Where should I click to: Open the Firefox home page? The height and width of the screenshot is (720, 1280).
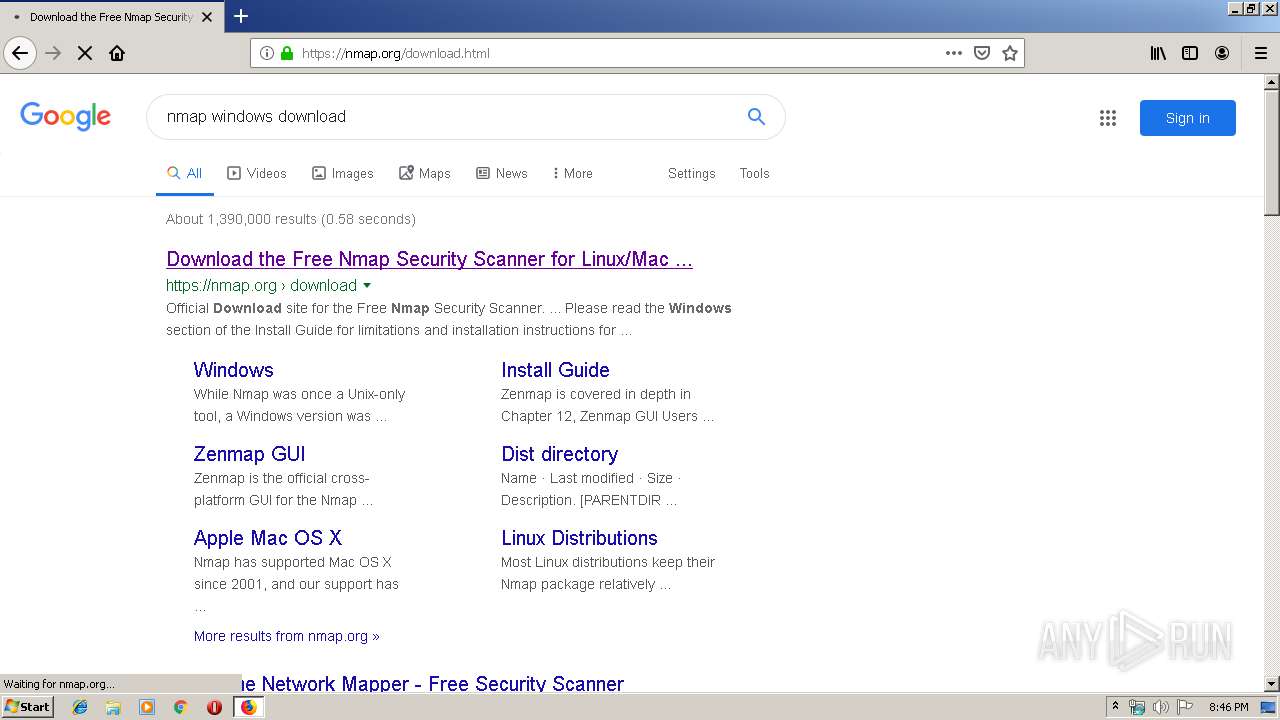(117, 53)
